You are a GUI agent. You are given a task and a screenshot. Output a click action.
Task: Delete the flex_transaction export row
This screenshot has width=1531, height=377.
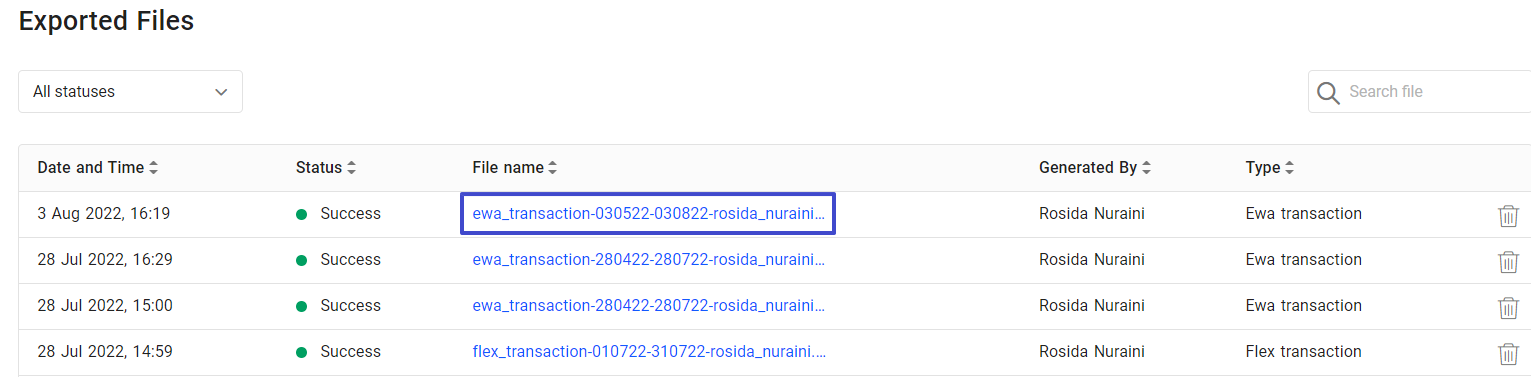[1508, 353]
